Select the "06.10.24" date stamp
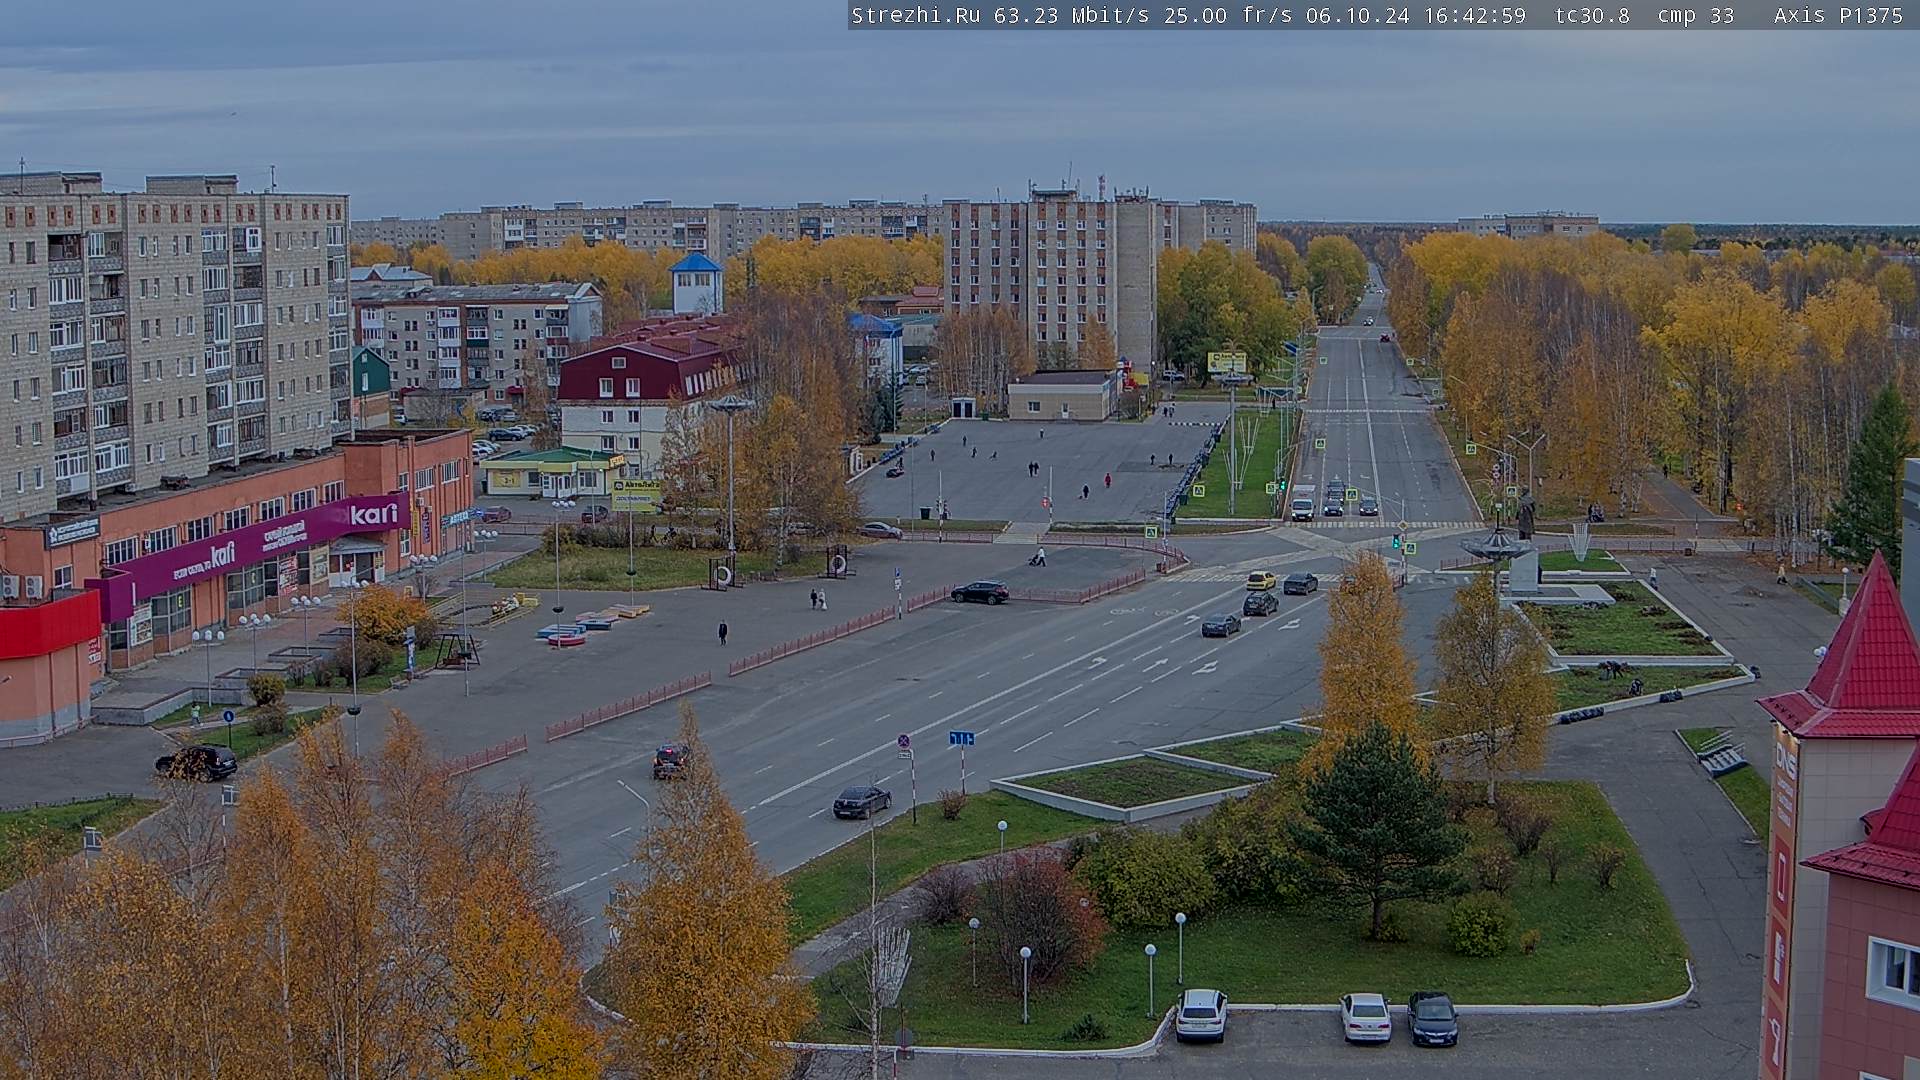The width and height of the screenshot is (1920, 1080). click(1357, 15)
